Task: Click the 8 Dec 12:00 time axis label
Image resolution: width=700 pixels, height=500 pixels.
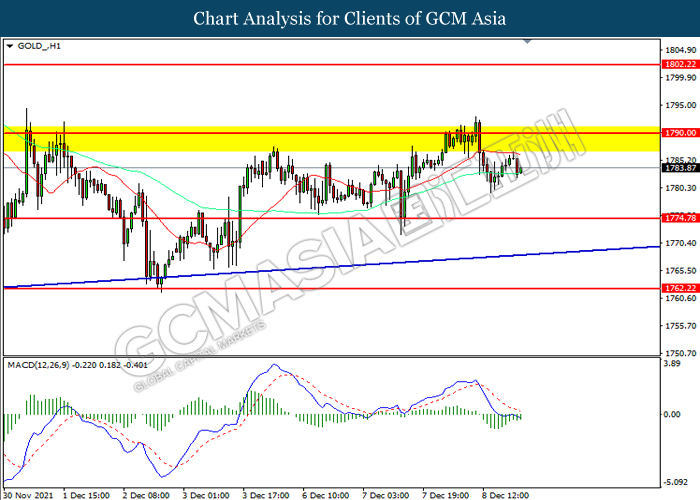Action: click(505, 496)
